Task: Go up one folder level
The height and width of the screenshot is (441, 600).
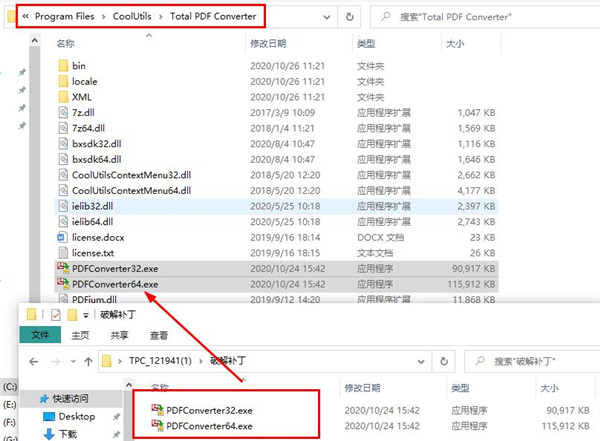Action: [88, 361]
